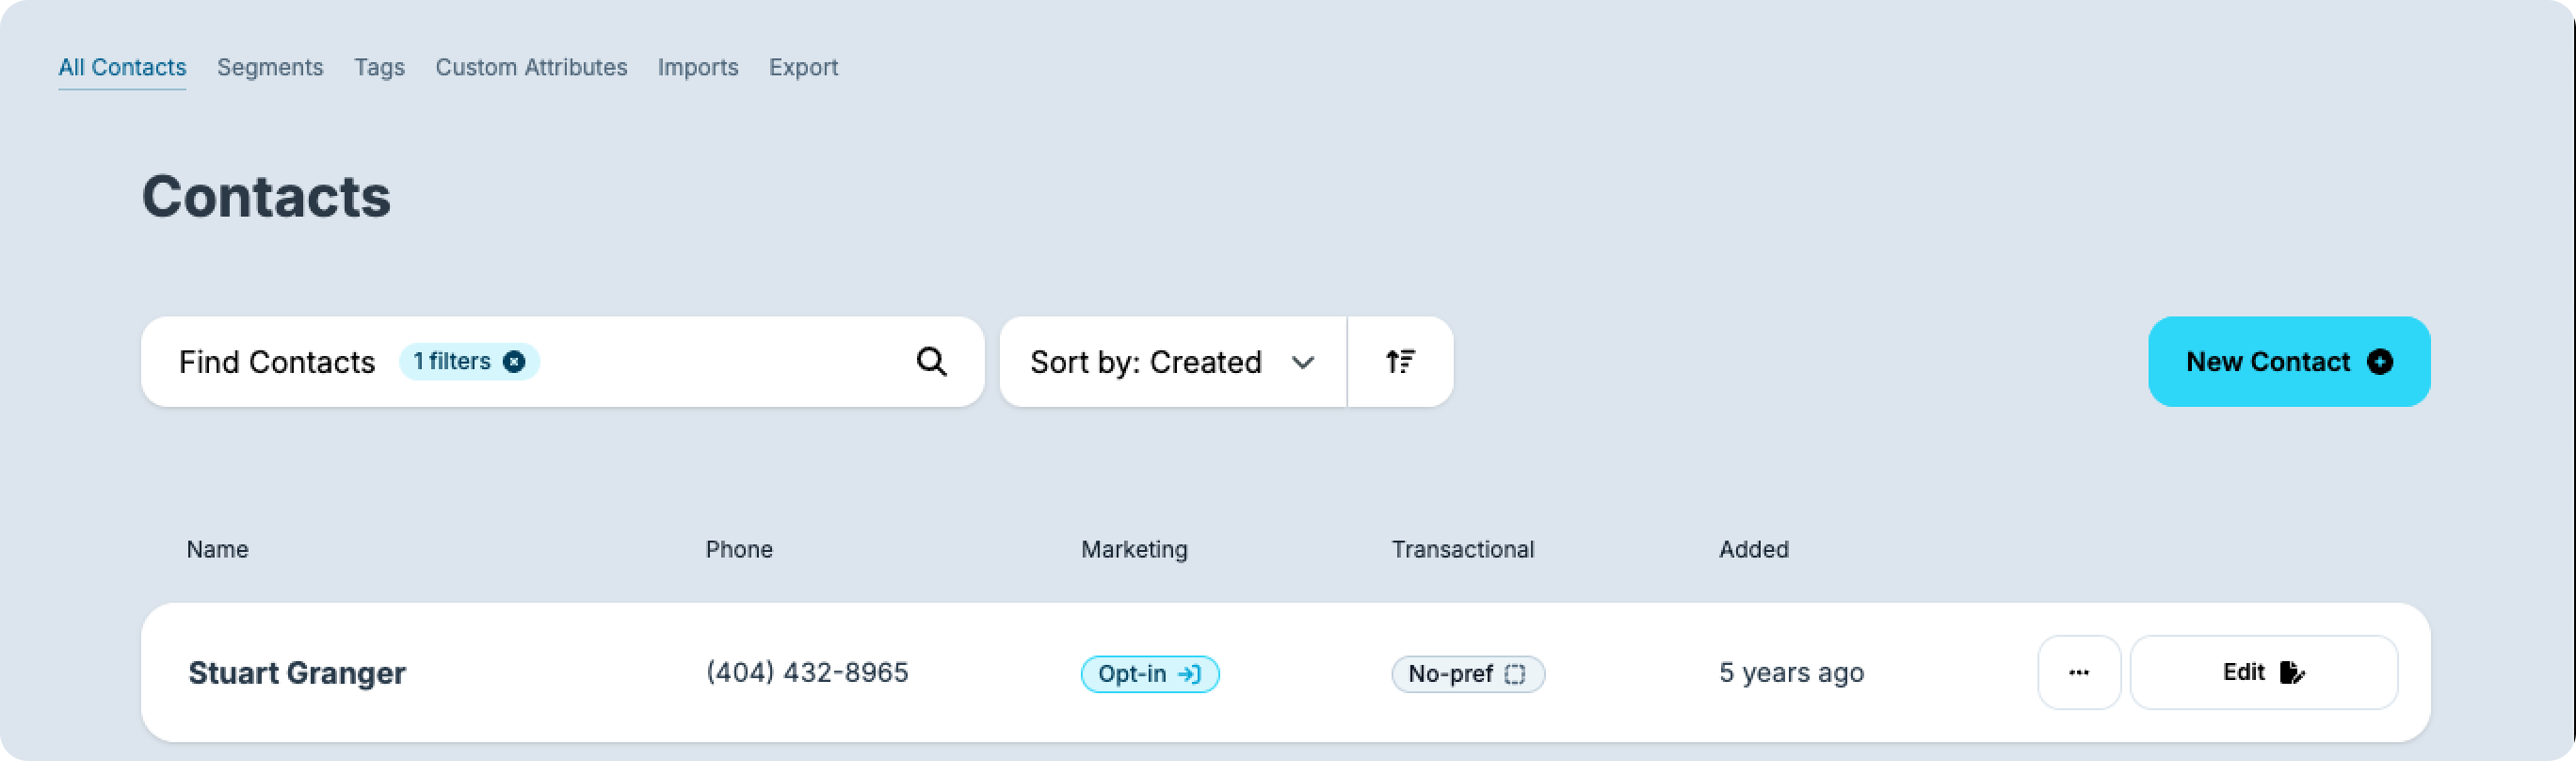Click the New Contact button
Viewport: 2576px width, 761px height.
(x=2288, y=362)
